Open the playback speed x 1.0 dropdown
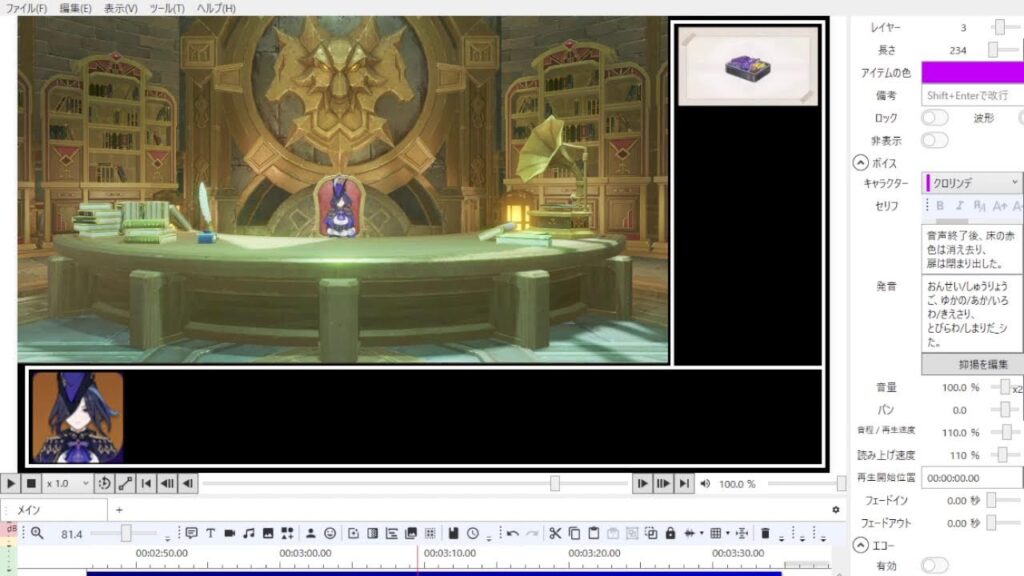 tap(68, 484)
